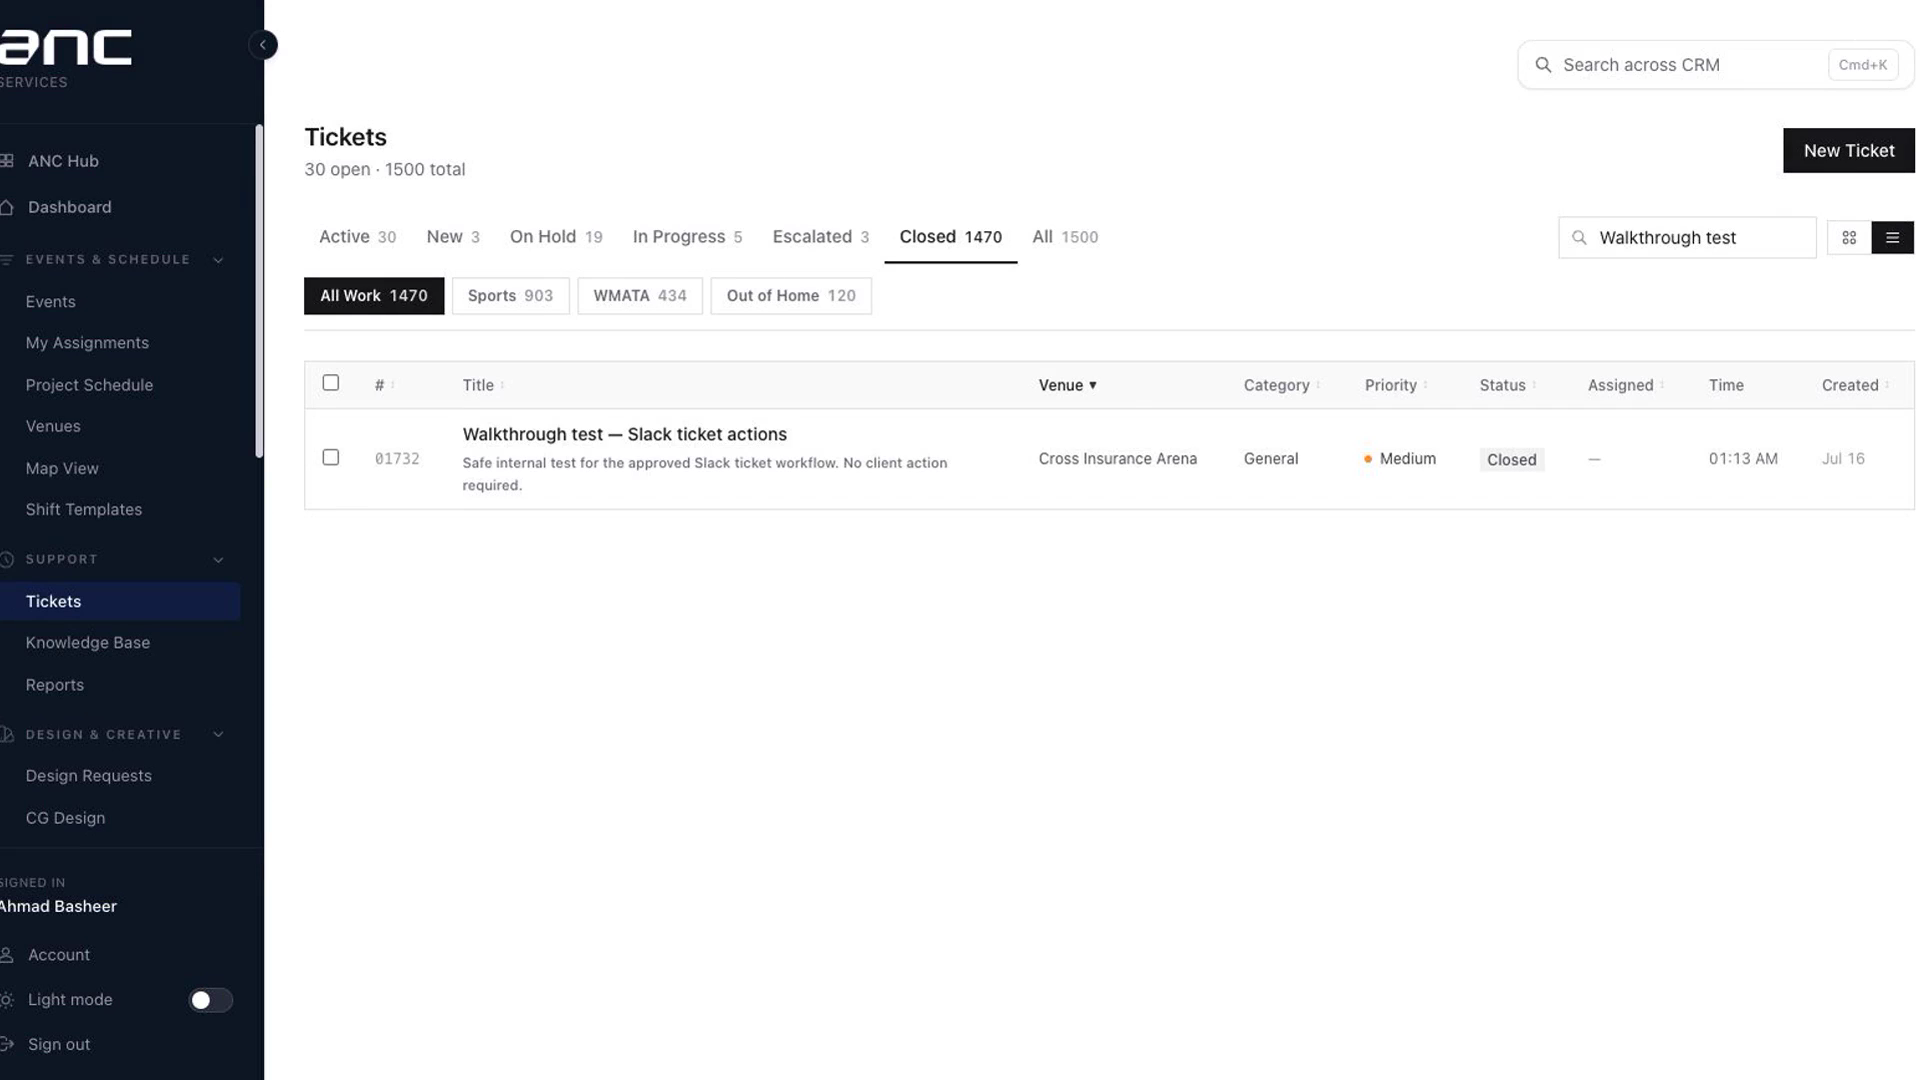Open Account settings
The height and width of the screenshot is (1080, 1920).
(x=58, y=955)
